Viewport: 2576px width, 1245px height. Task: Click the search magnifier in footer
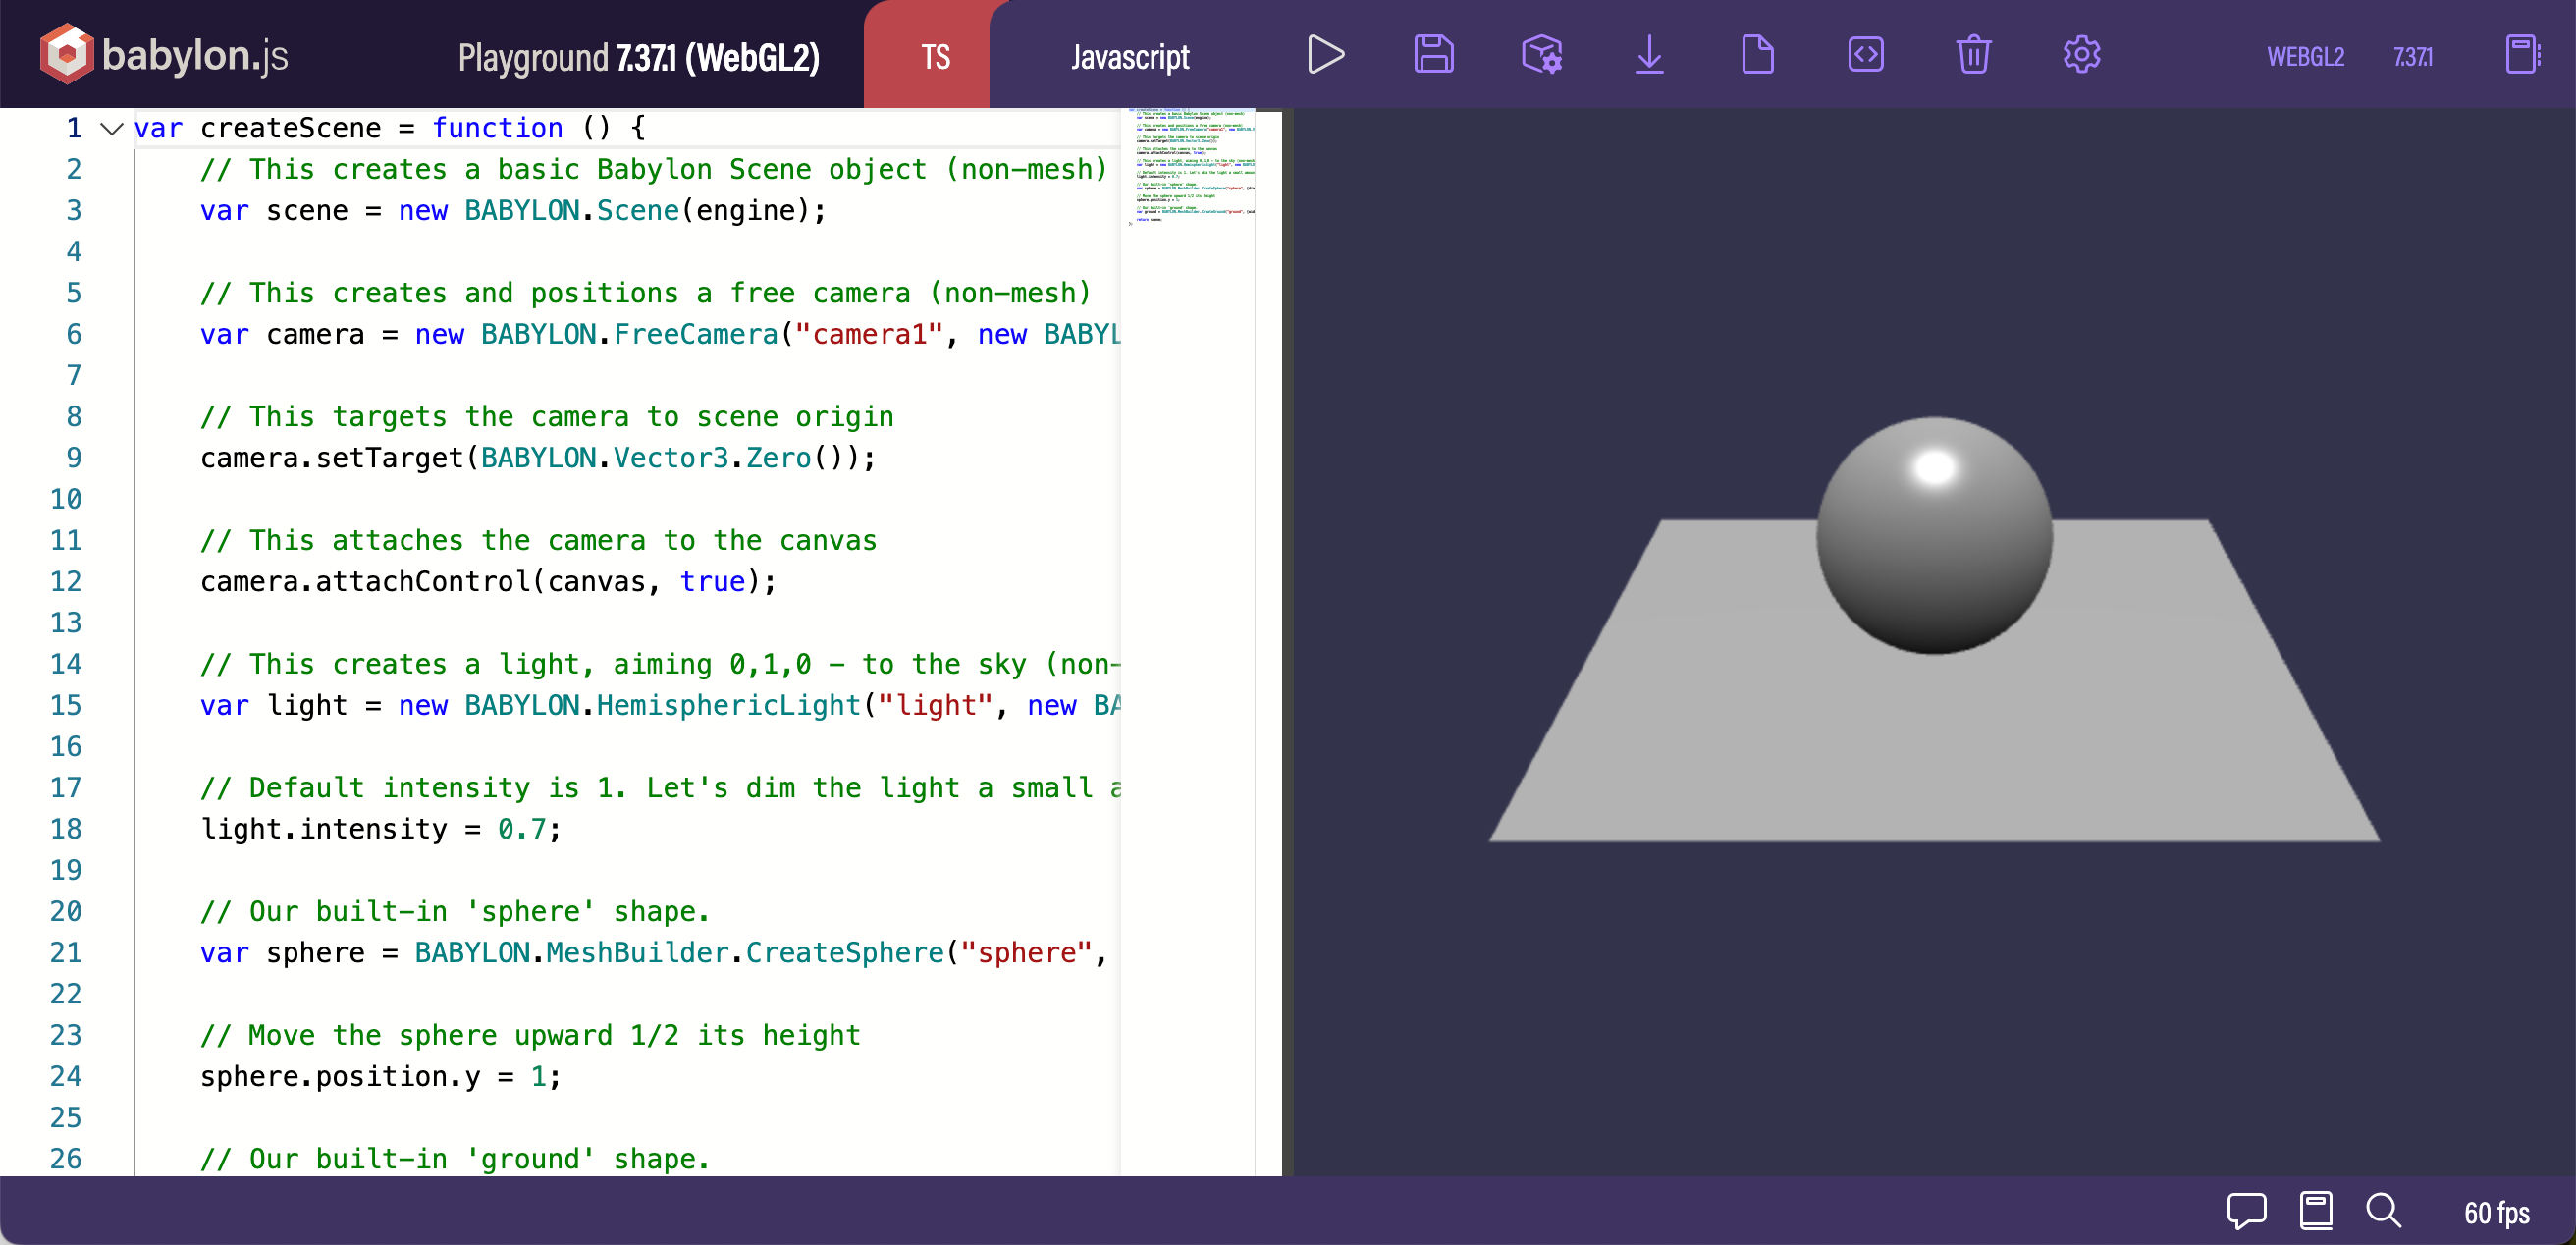tap(2384, 1211)
